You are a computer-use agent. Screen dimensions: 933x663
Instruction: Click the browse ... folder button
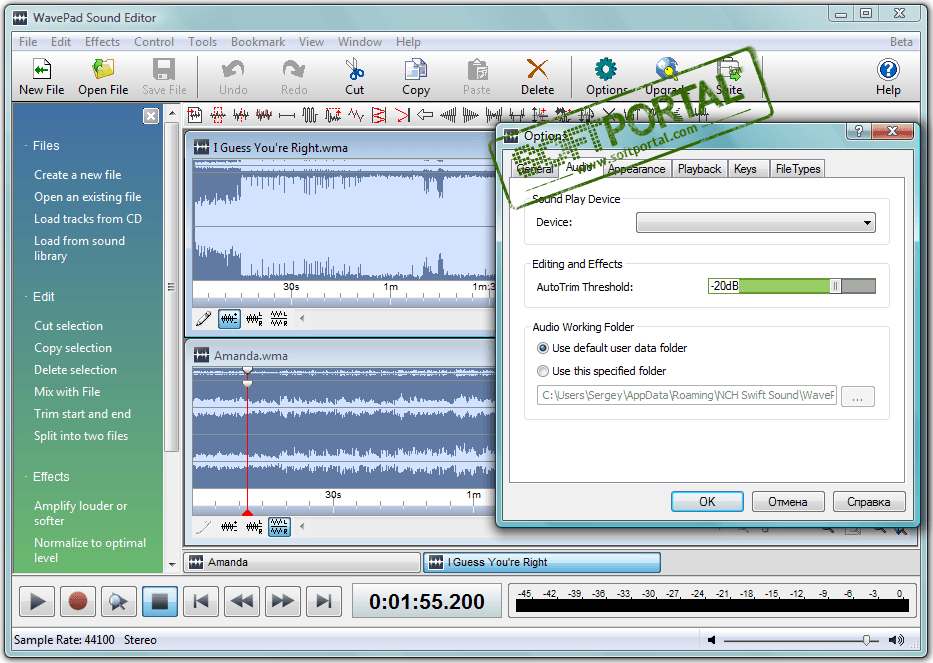[857, 396]
